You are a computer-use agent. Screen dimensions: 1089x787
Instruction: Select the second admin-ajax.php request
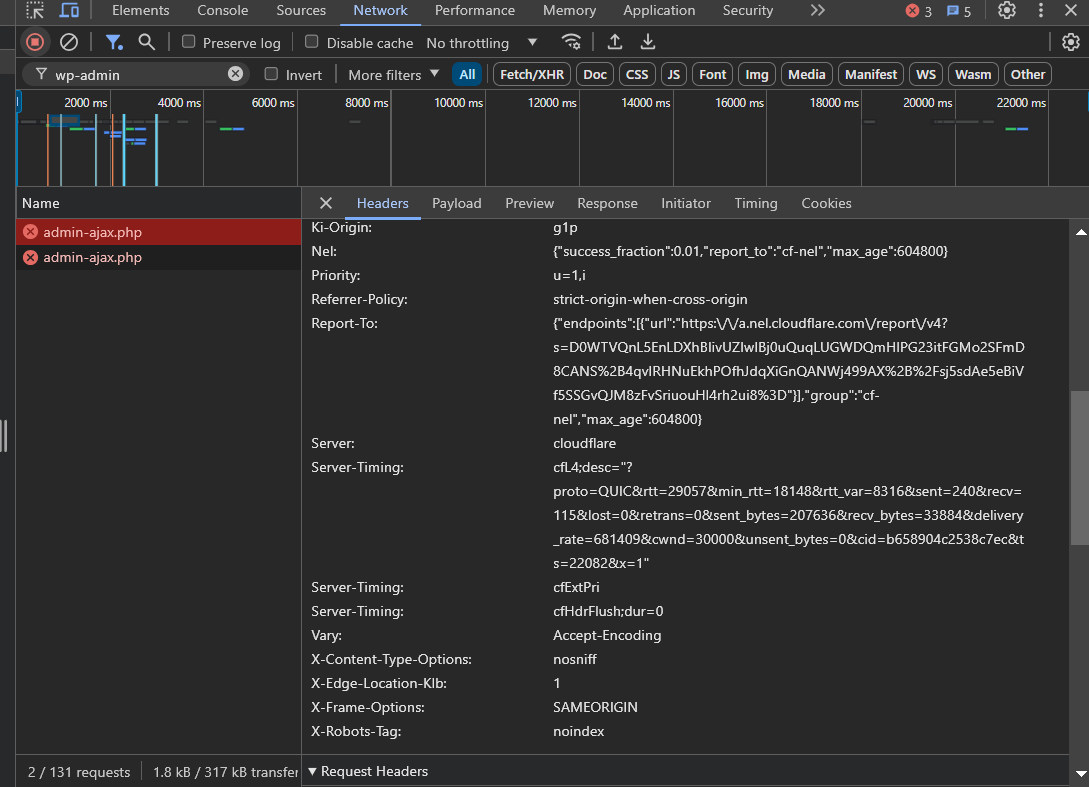coord(92,257)
